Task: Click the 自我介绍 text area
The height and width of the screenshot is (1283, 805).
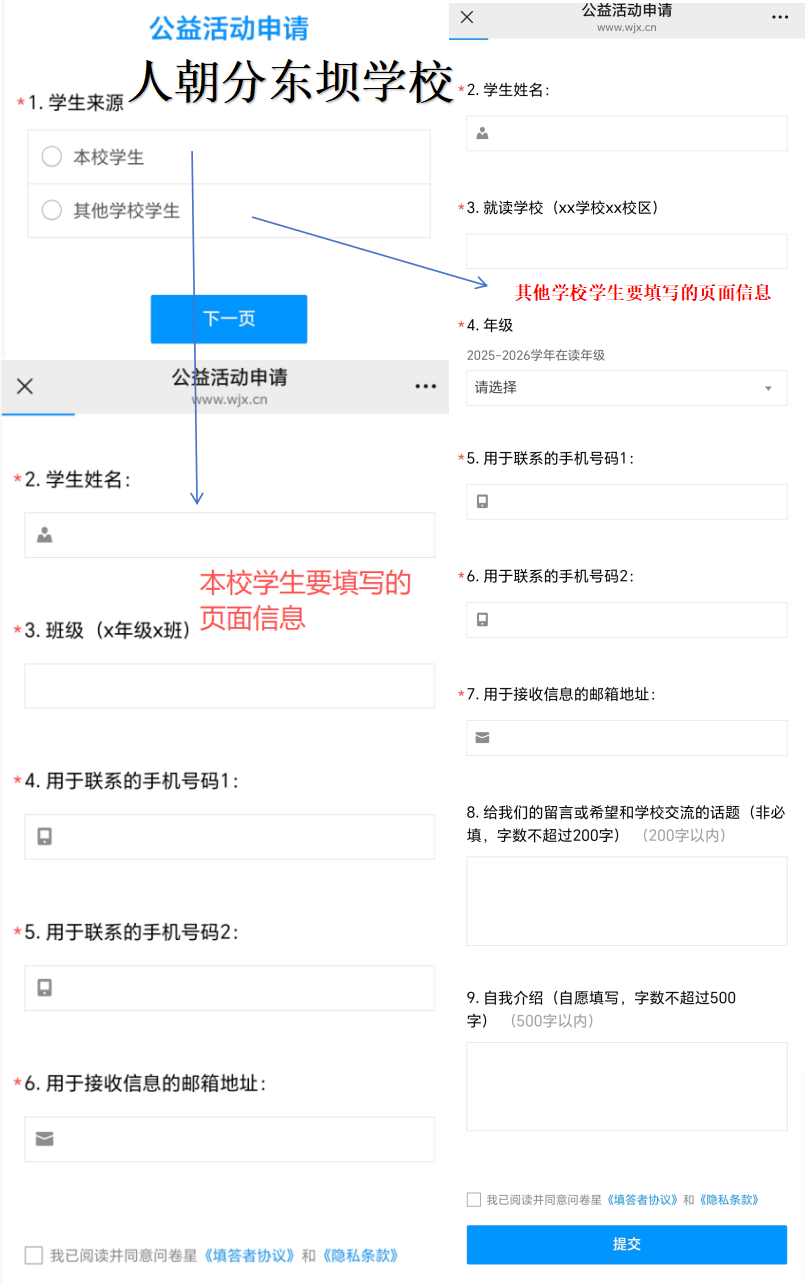Action: [x=626, y=1086]
